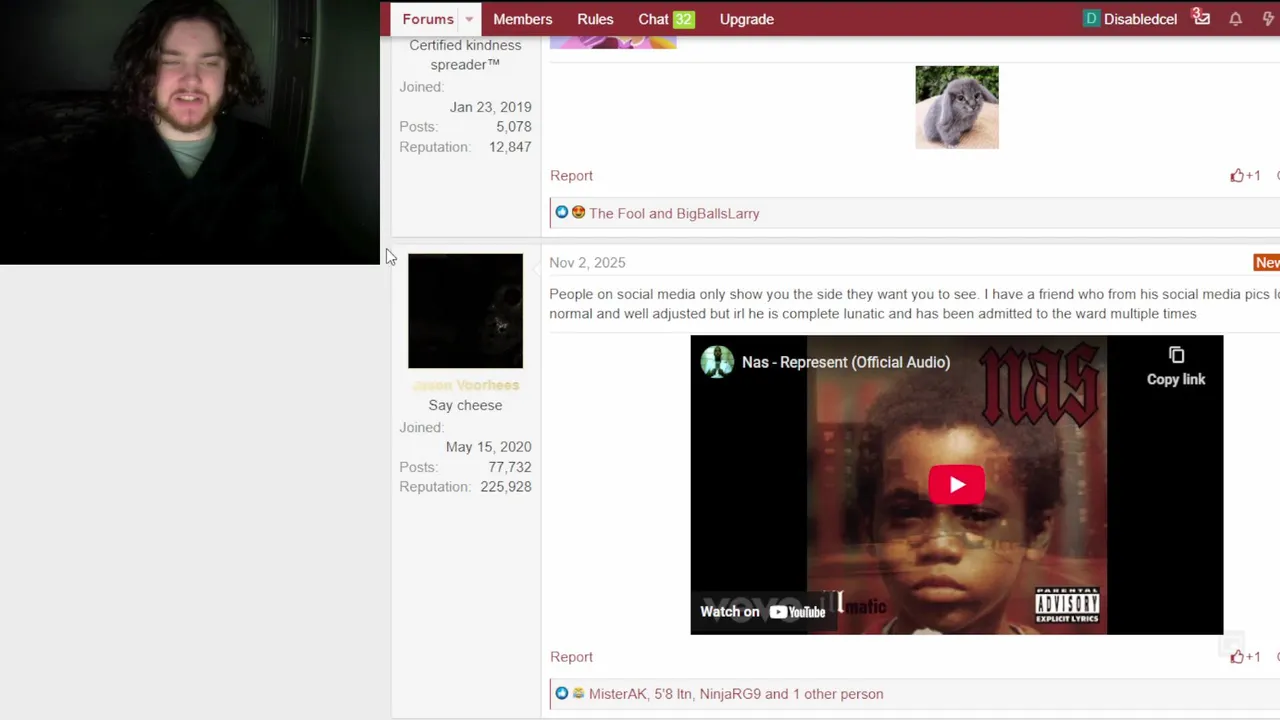Open the Say cheese user's avatar
Screen dimensions: 1280x720
[465, 311]
